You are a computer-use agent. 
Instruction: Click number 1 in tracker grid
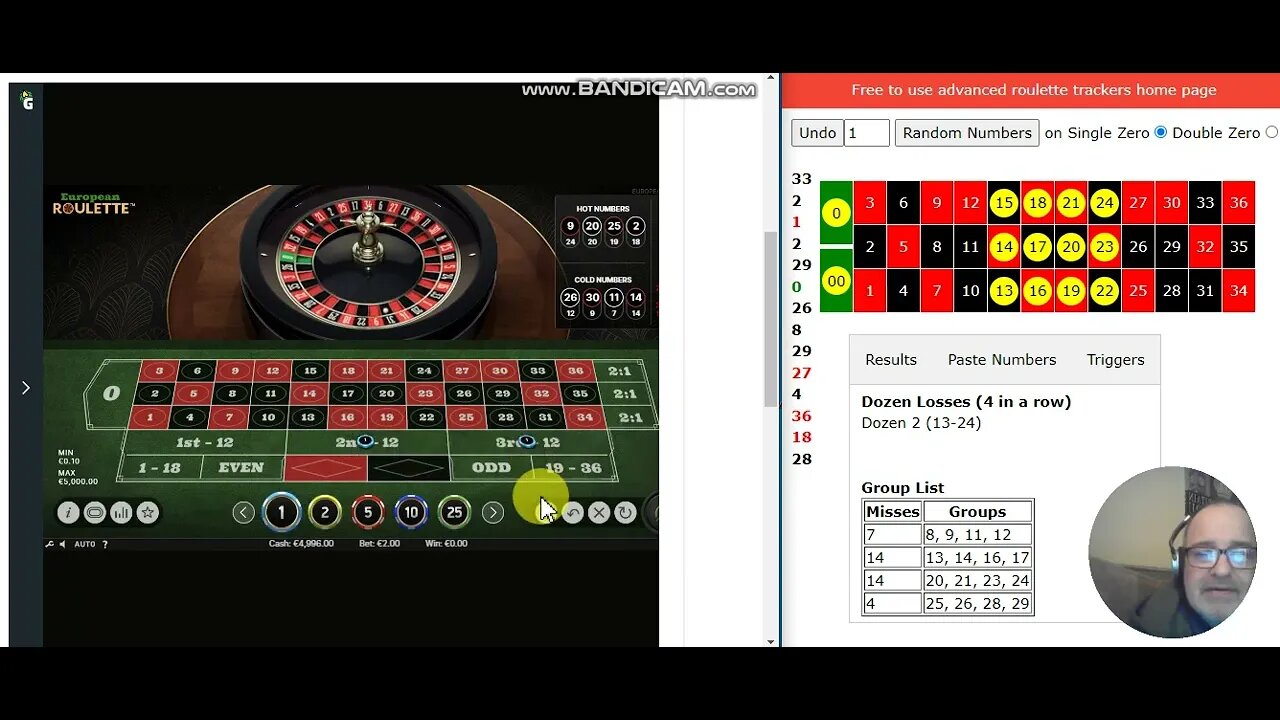click(870, 291)
